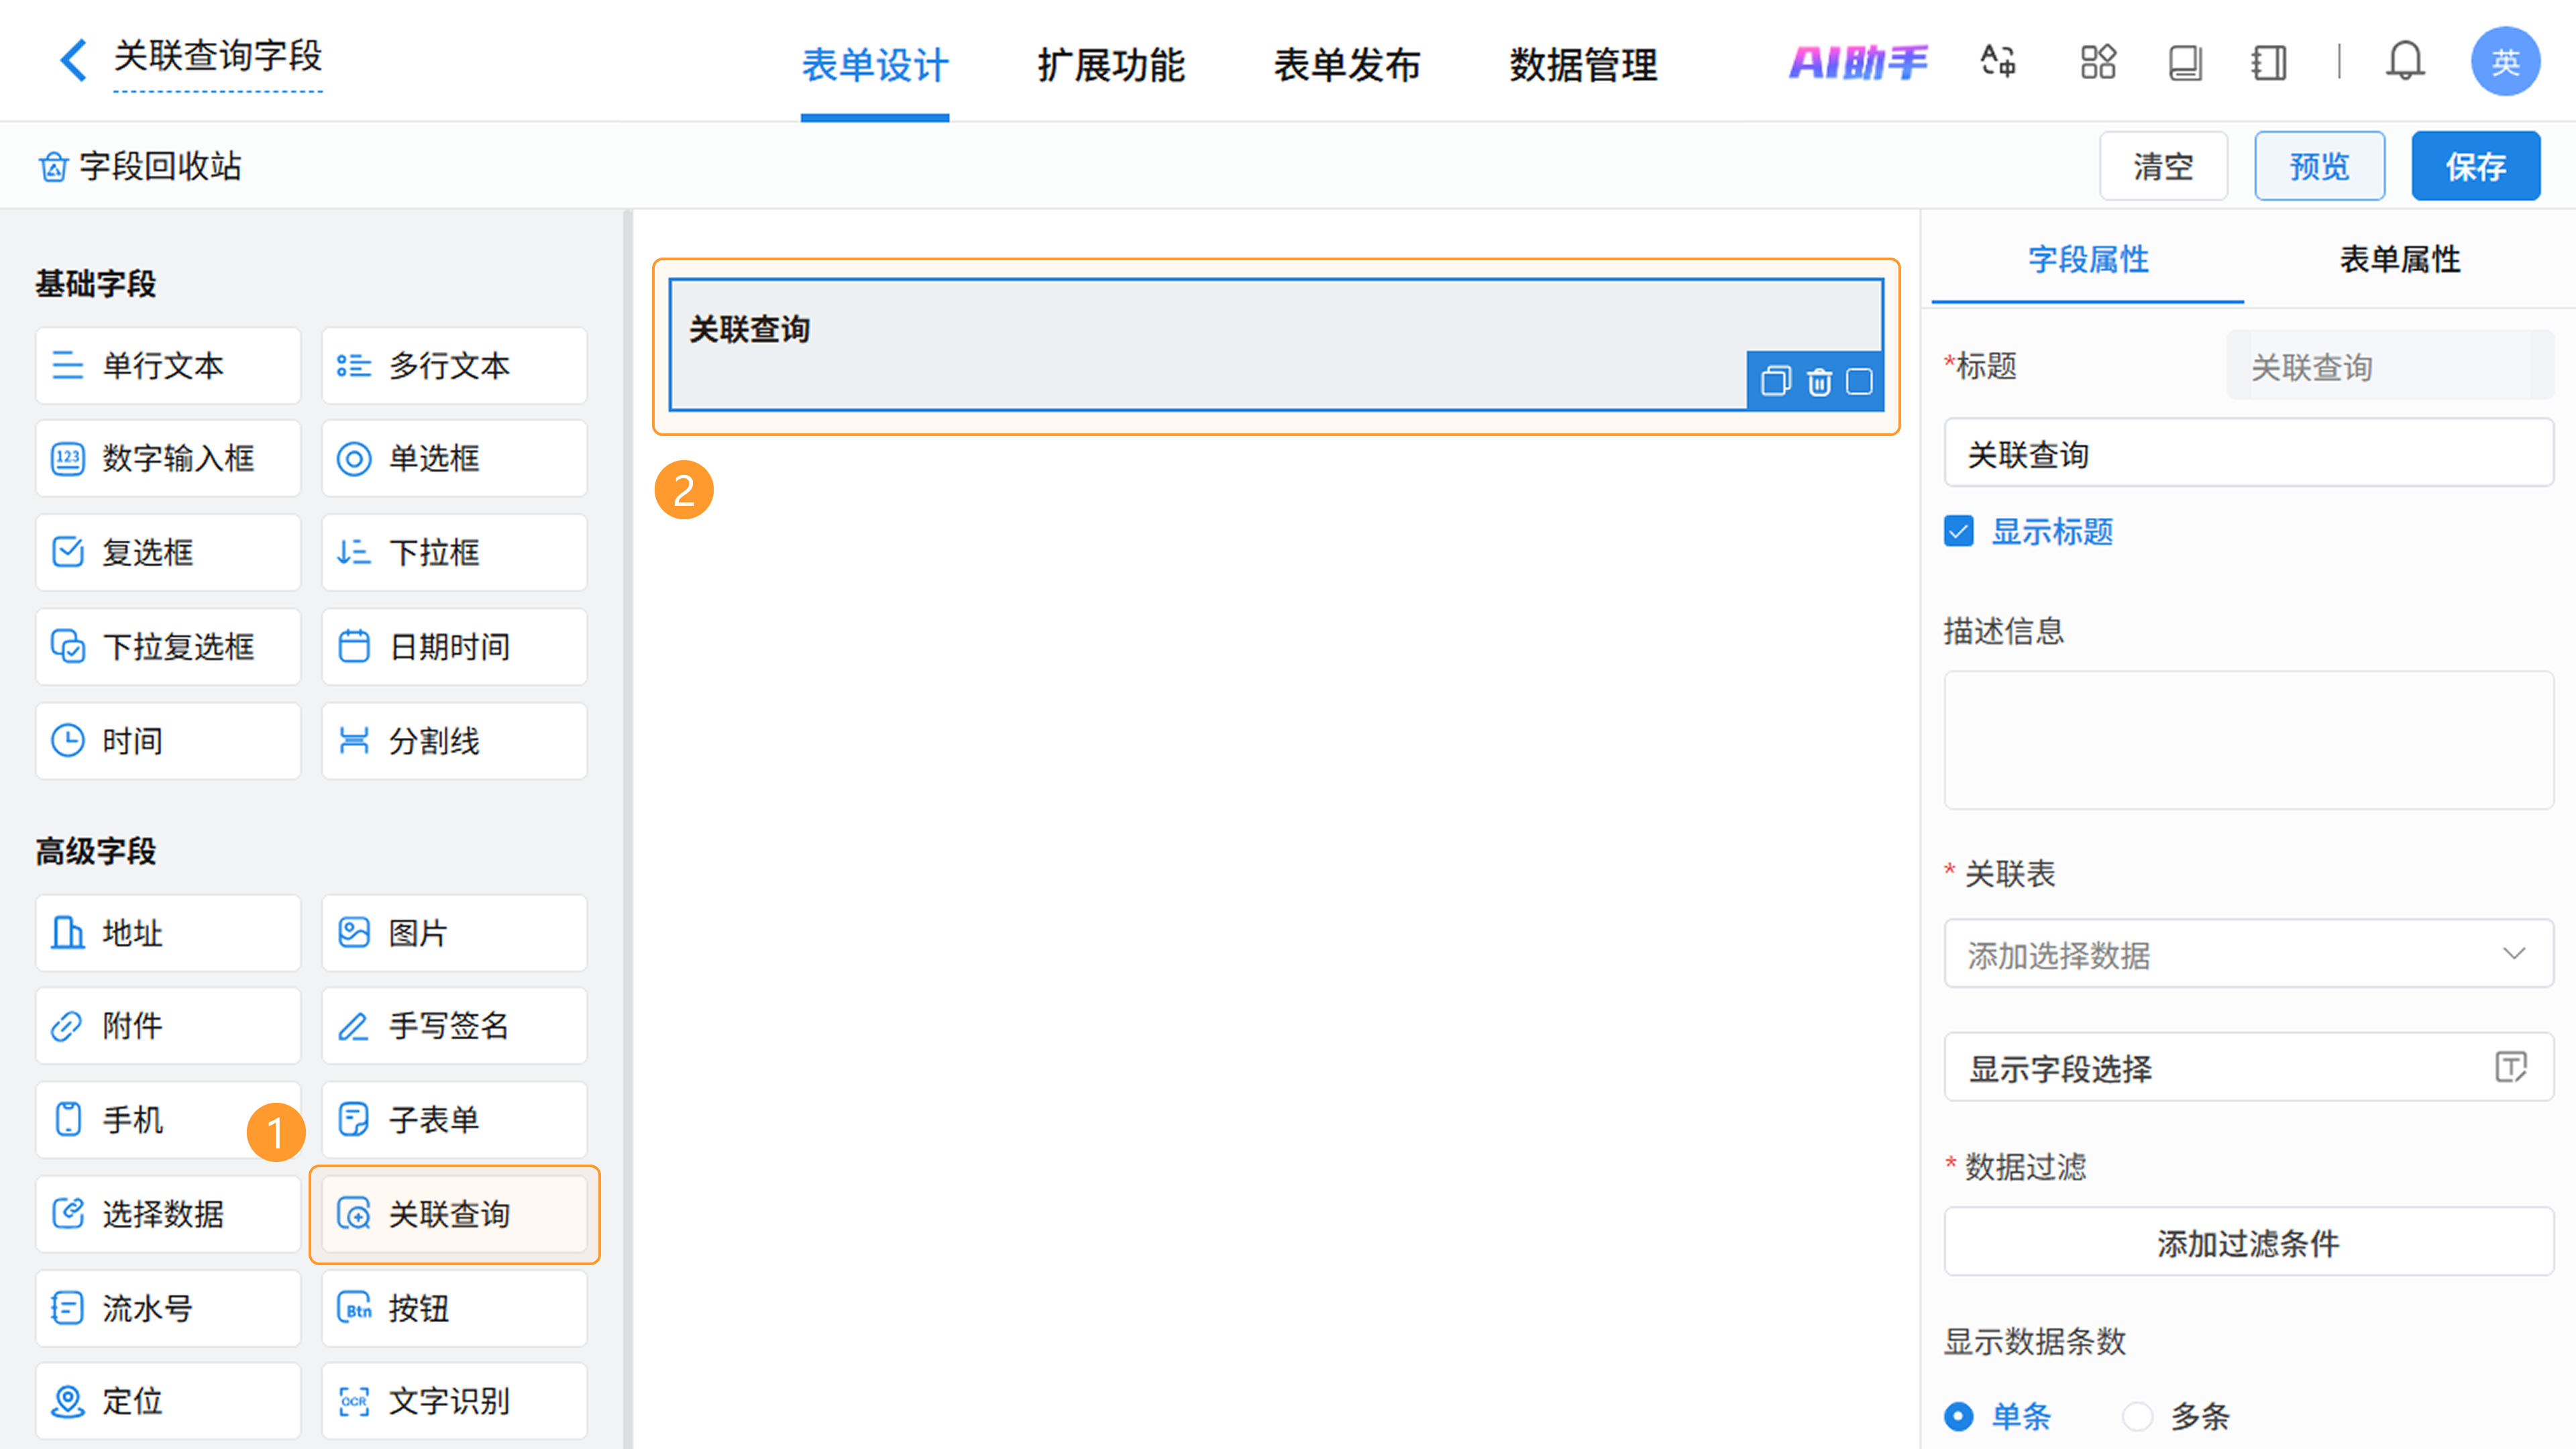Image resolution: width=2576 pixels, height=1449 pixels.
Task: Open the user avatar 英
Action: (2505, 62)
